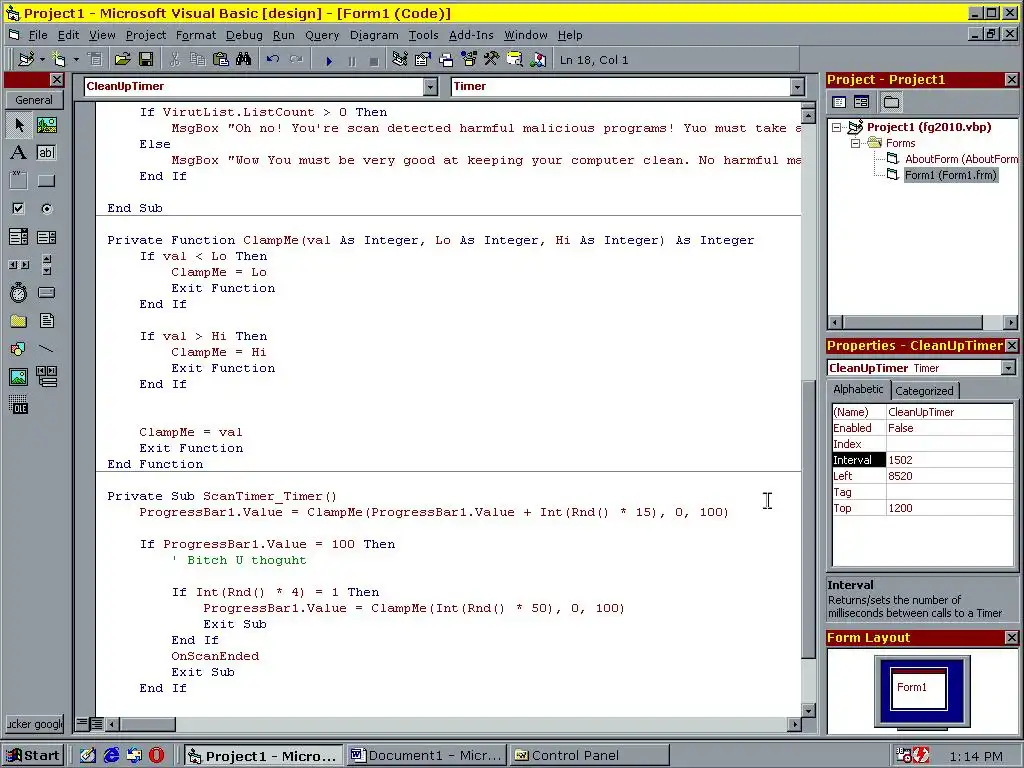The height and width of the screenshot is (768, 1024).
Task: Click the Visual Component Manager icon
Action: 537,59
